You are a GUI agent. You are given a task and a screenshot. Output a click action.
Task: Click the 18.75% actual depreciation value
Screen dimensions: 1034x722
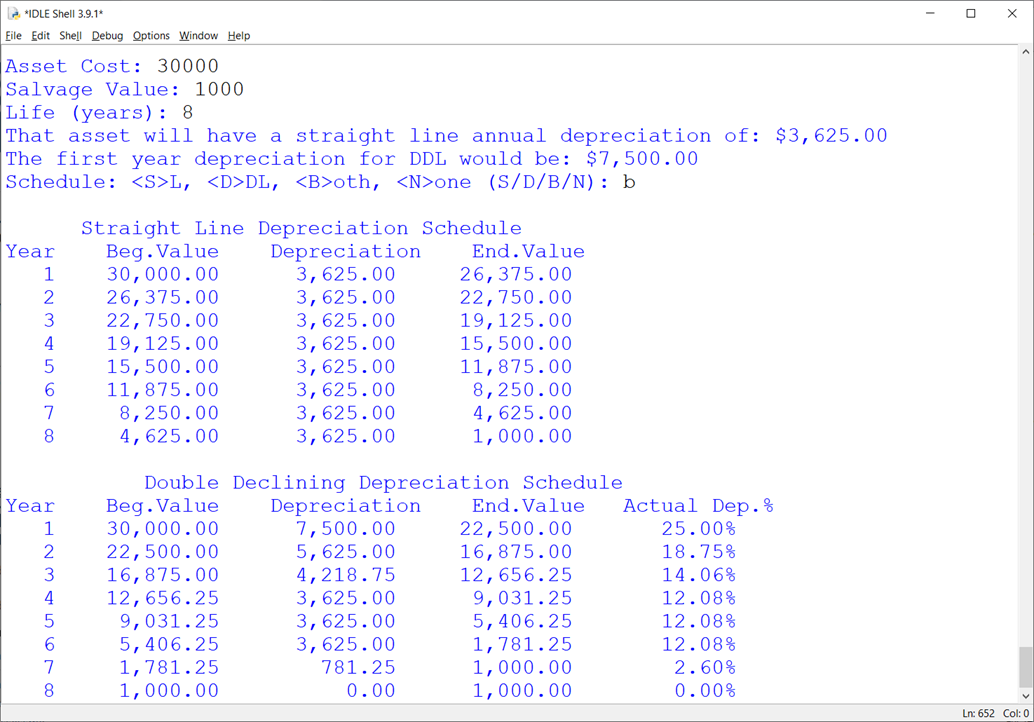698,552
